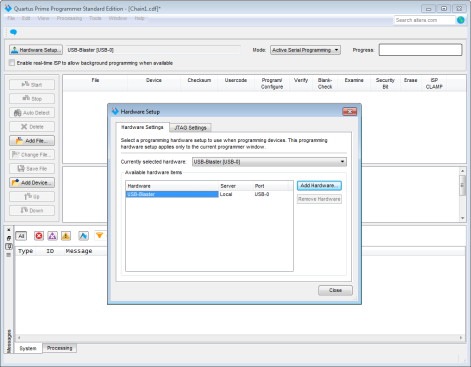Screen dimensions: 471x367
Task: Click Close button in Hardware Setup dialog
Action: click(x=335, y=290)
